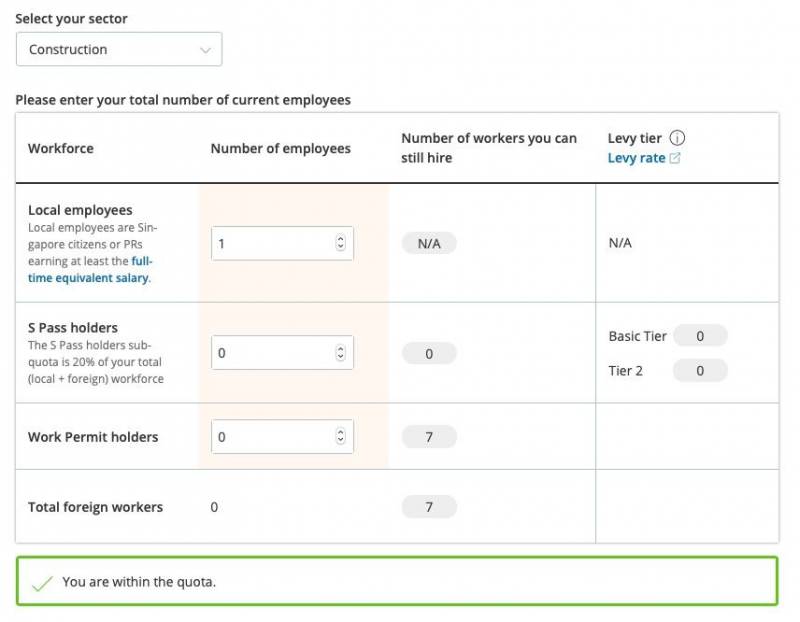Click the Basic Tier value badge
Screen dimensions: 800x622
pyautogui.click(x=700, y=336)
